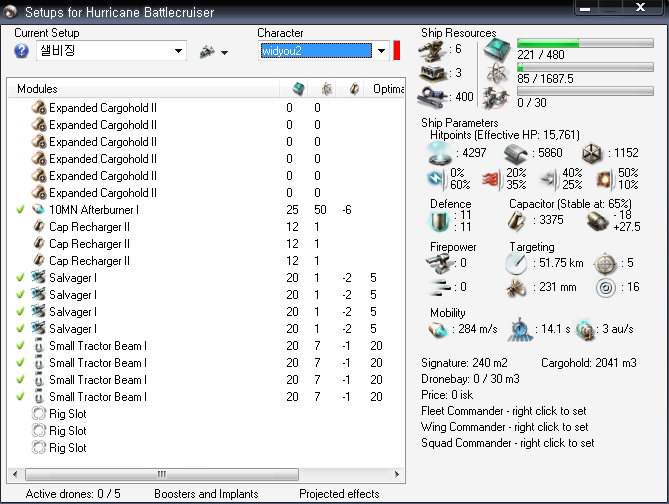Click the capacitor icon showing 3375

tap(517, 221)
